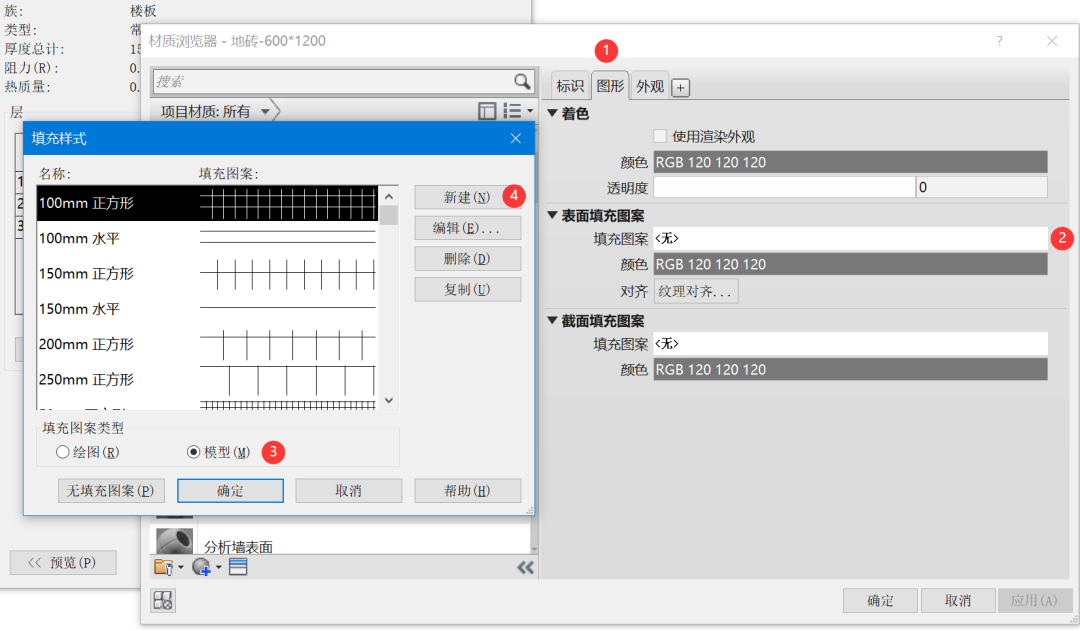The image size is (1080, 631).
Task: Click the 透明度 value field
Action: pyautogui.click(x=982, y=187)
